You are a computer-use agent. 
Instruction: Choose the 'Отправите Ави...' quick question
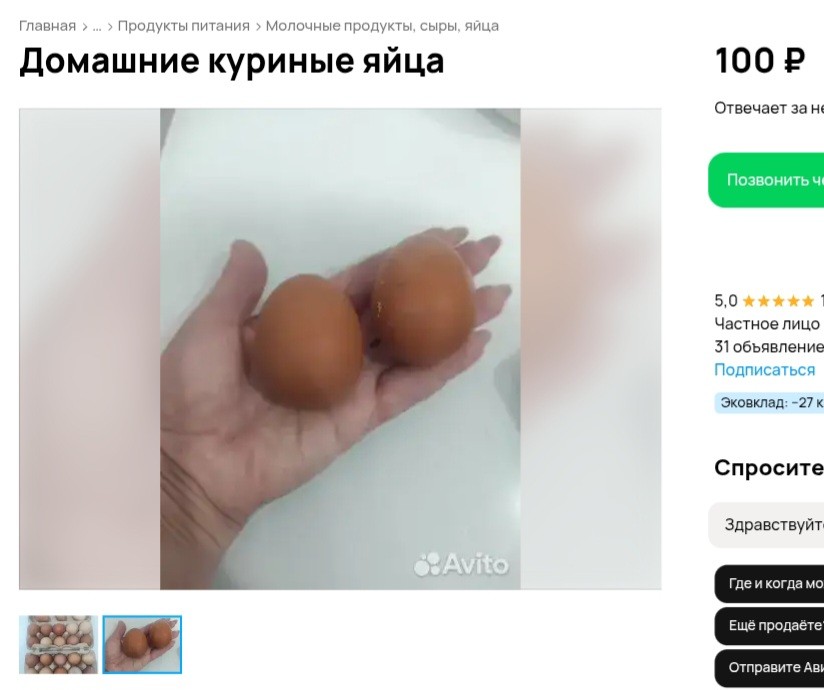pos(769,667)
